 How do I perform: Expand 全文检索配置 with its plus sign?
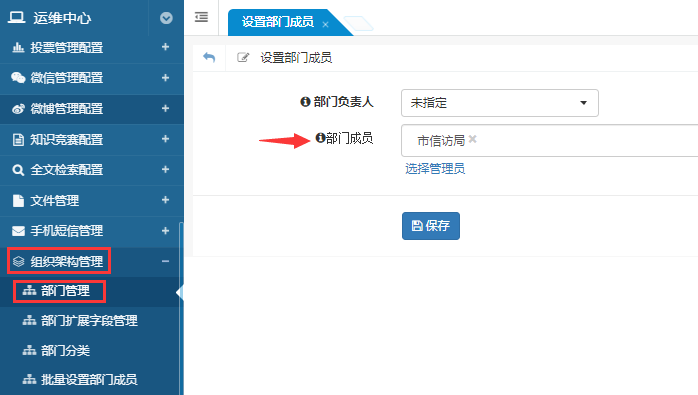click(165, 169)
